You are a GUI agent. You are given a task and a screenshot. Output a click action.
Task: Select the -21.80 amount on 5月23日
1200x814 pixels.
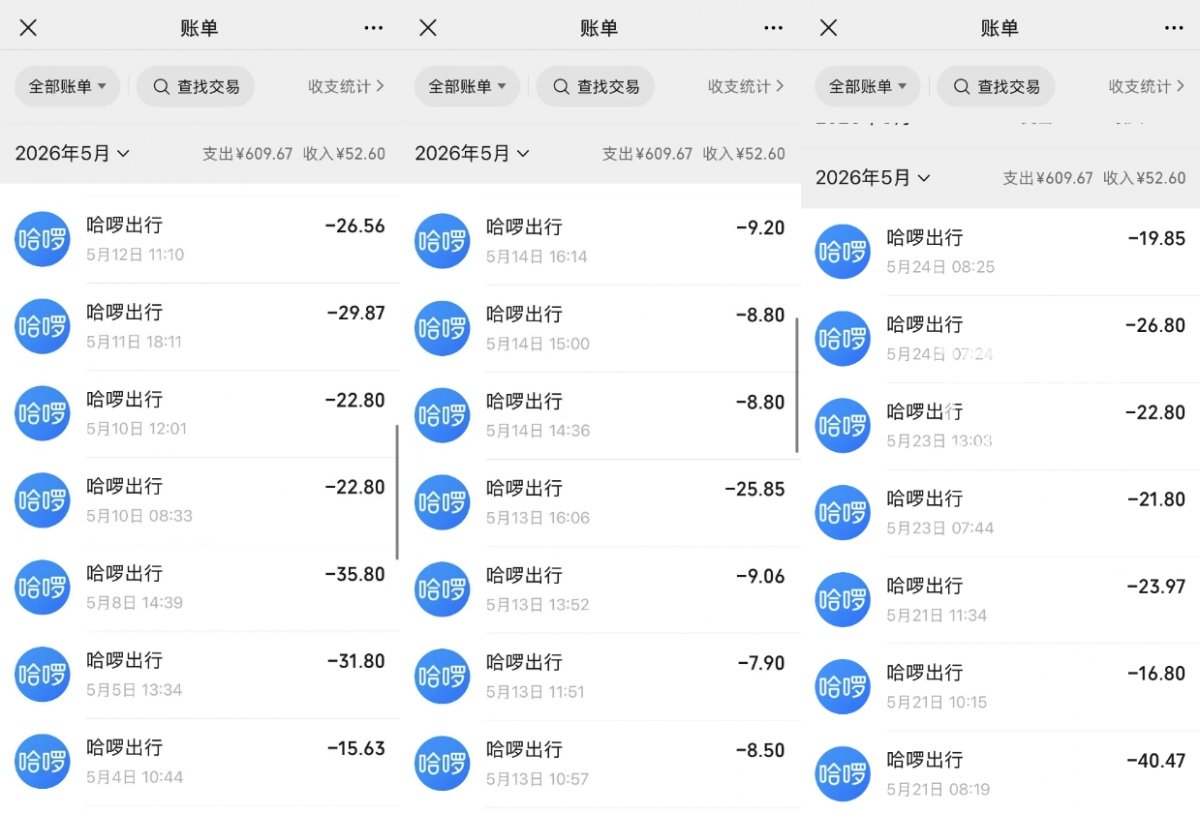coord(1157,499)
